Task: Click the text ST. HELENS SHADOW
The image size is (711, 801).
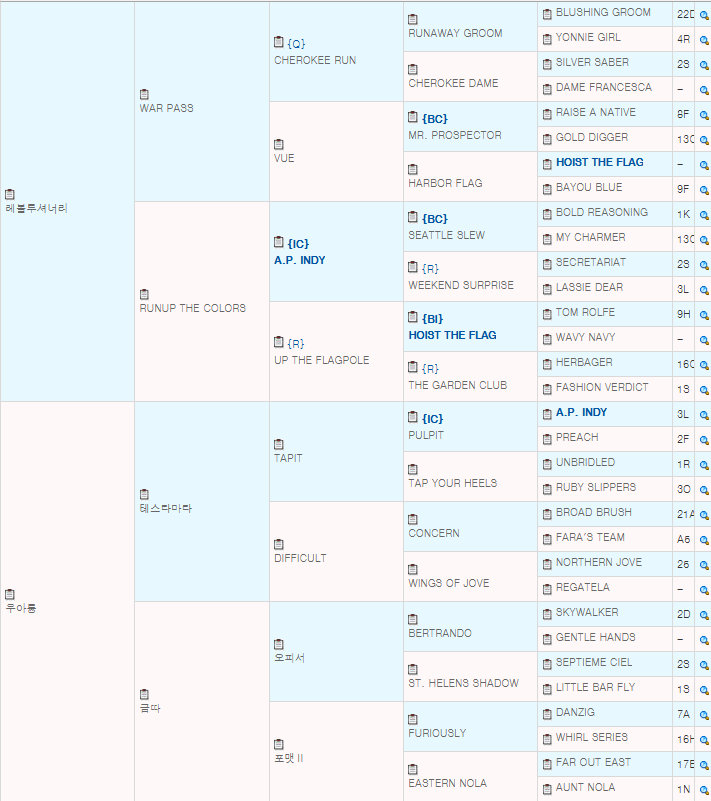Action: [463, 684]
